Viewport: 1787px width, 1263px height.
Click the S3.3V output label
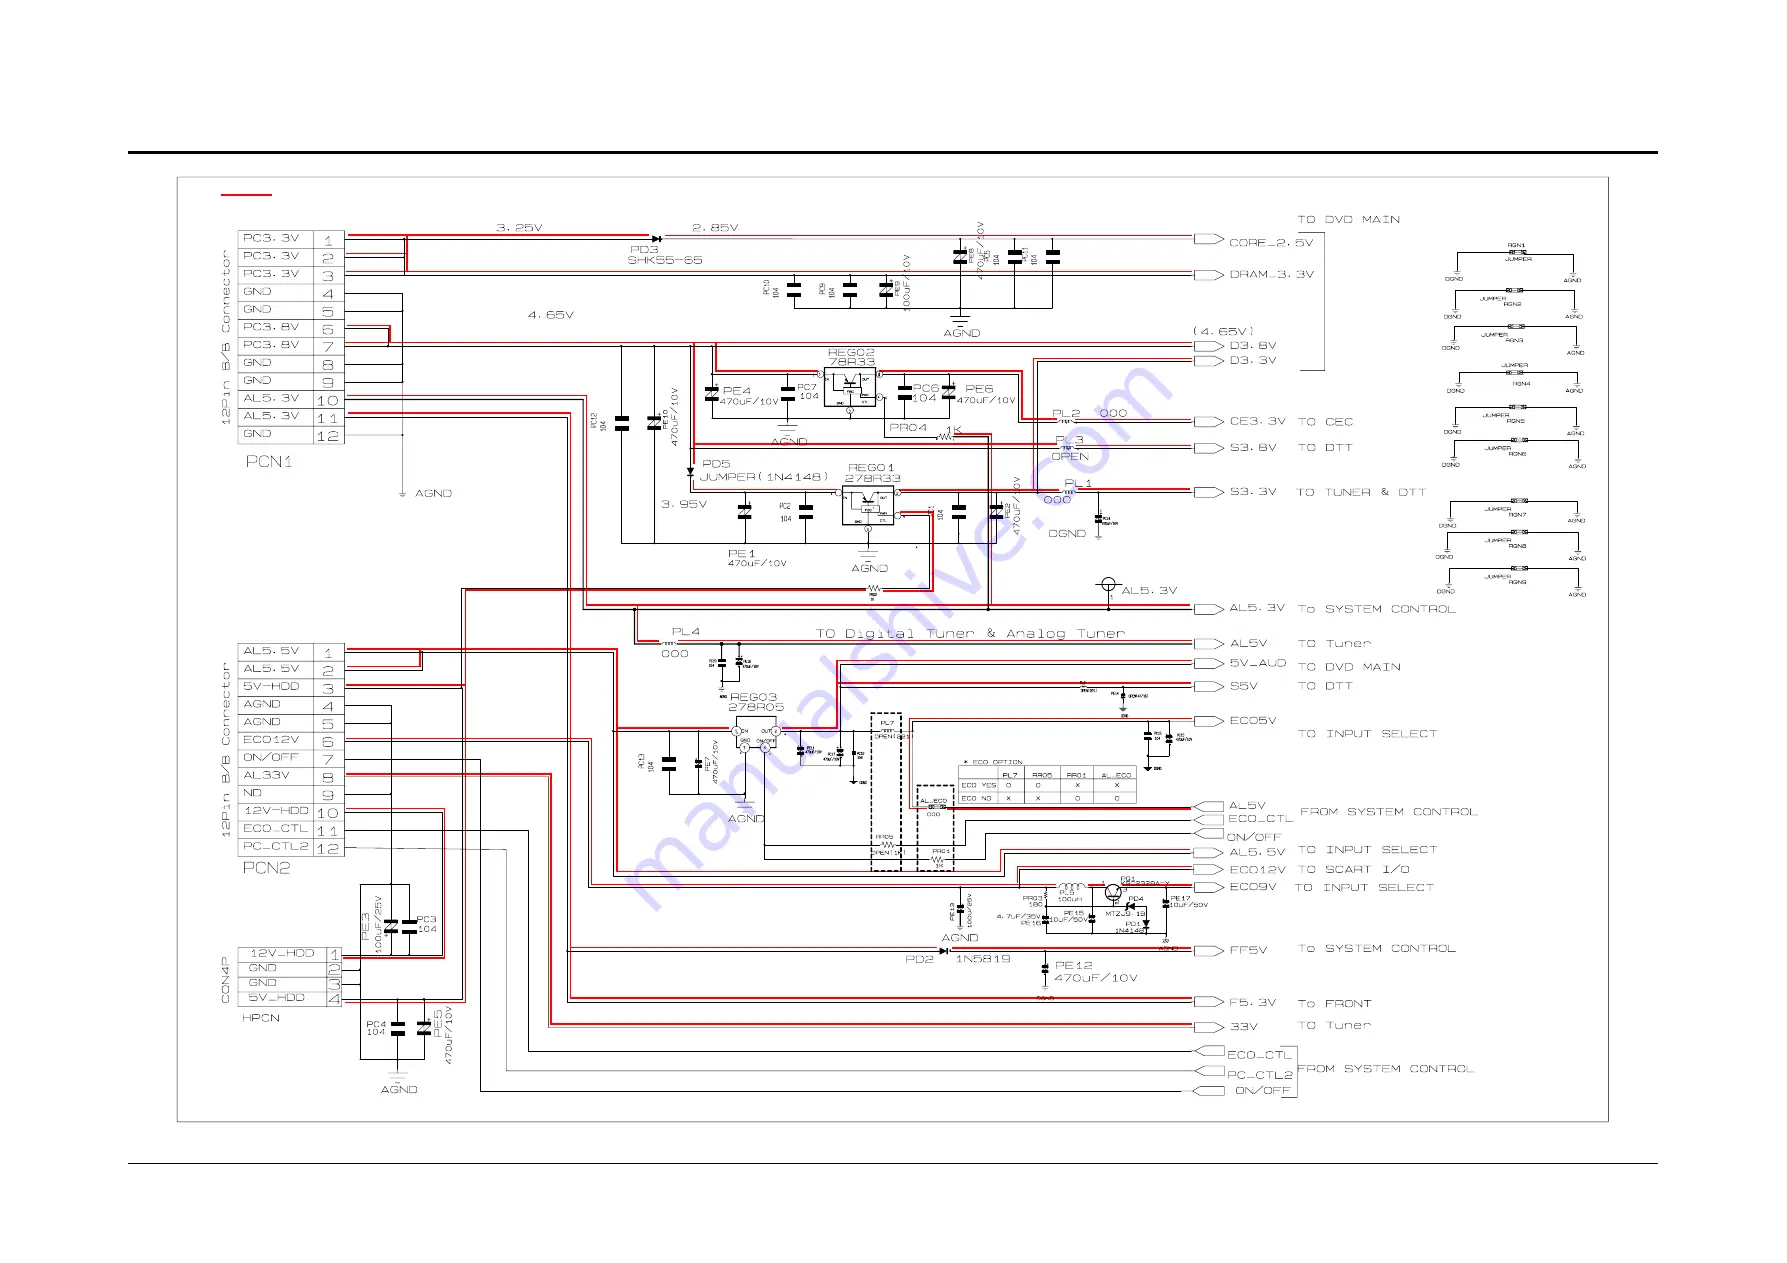[1253, 492]
